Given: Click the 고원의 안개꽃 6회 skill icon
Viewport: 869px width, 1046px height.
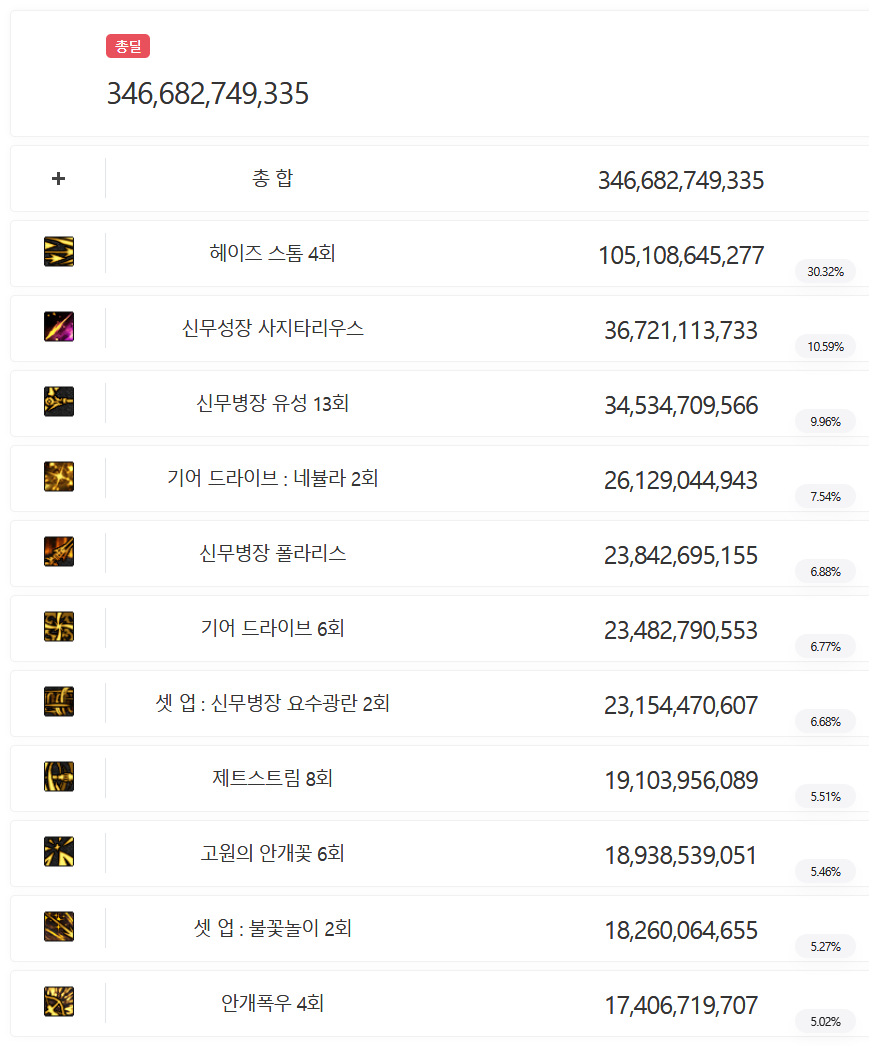Looking at the screenshot, I should pyautogui.click(x=59, y=852).
